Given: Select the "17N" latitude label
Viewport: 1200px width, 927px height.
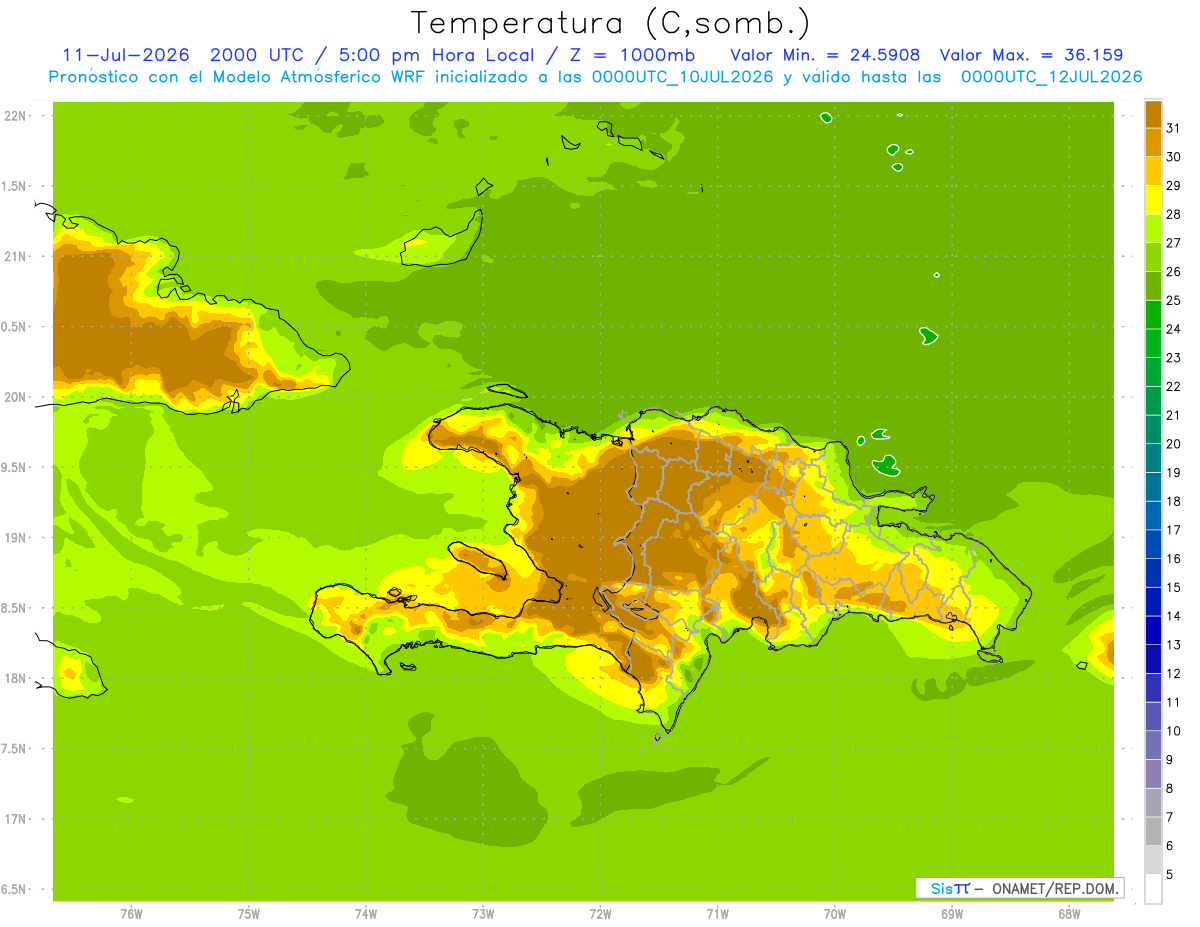Looking at the screenshot, I should (x=16, y=819).
